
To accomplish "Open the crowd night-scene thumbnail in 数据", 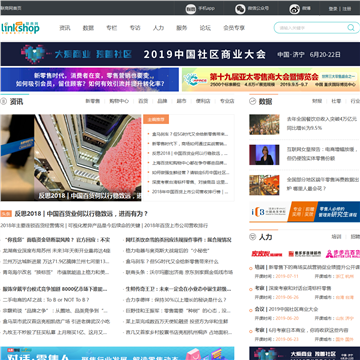I will [x=264, y=124].
